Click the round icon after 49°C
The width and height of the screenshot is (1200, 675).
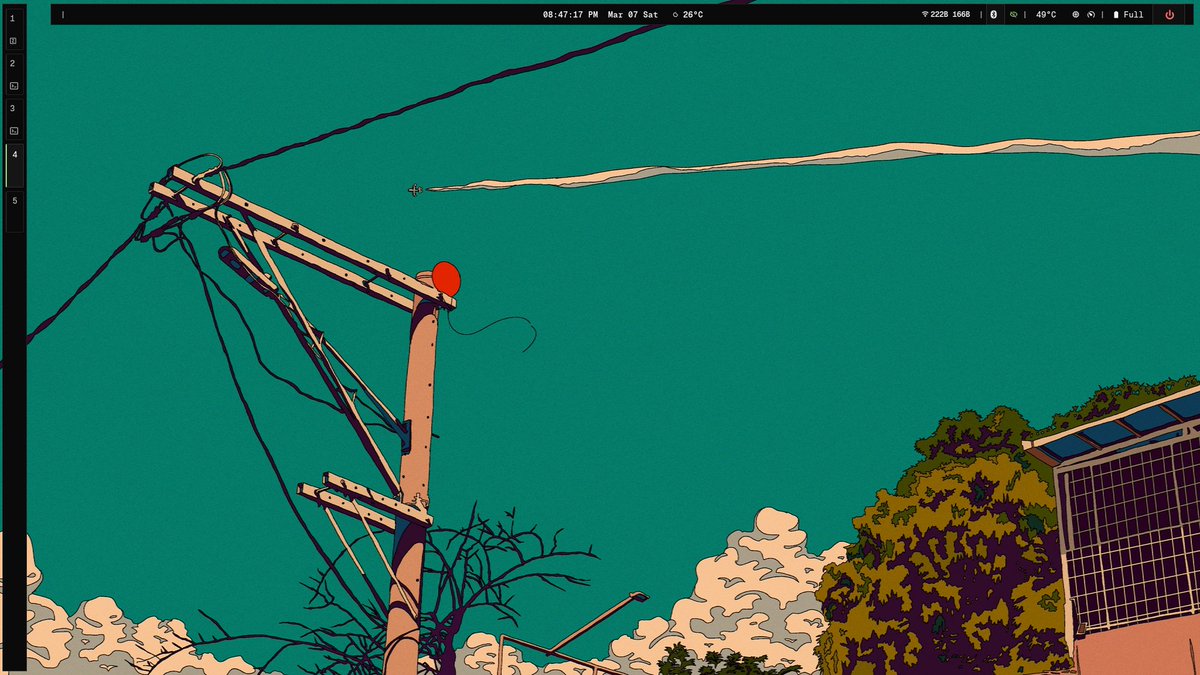point(1076,15)
